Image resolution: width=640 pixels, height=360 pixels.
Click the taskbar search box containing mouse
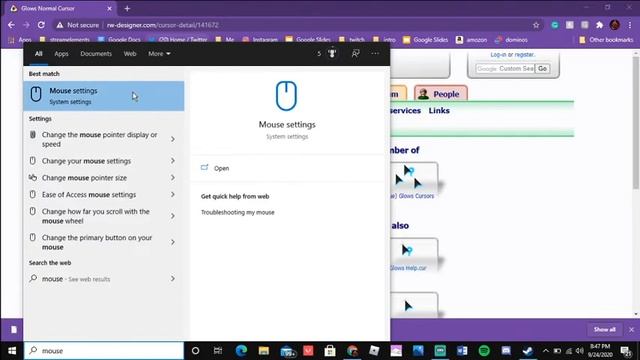point(104,351)
